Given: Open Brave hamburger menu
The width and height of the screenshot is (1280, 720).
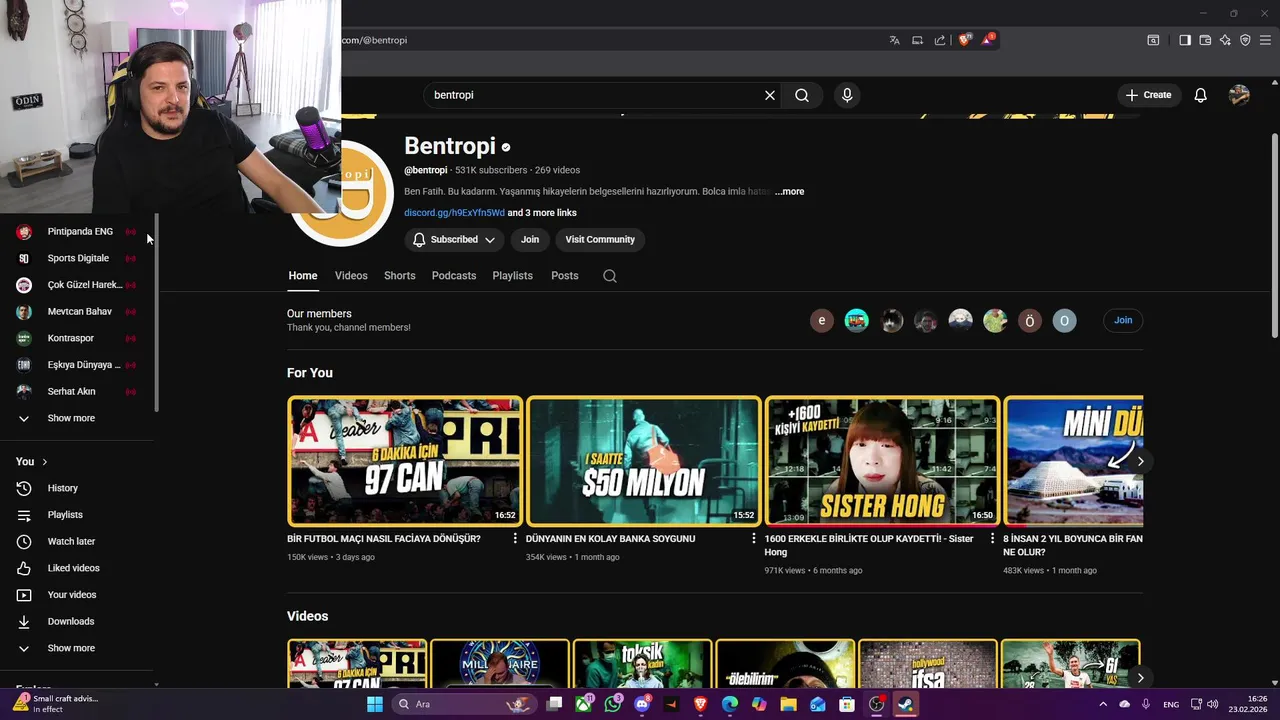Looking at the screenshot, I should pos(1265,40).
